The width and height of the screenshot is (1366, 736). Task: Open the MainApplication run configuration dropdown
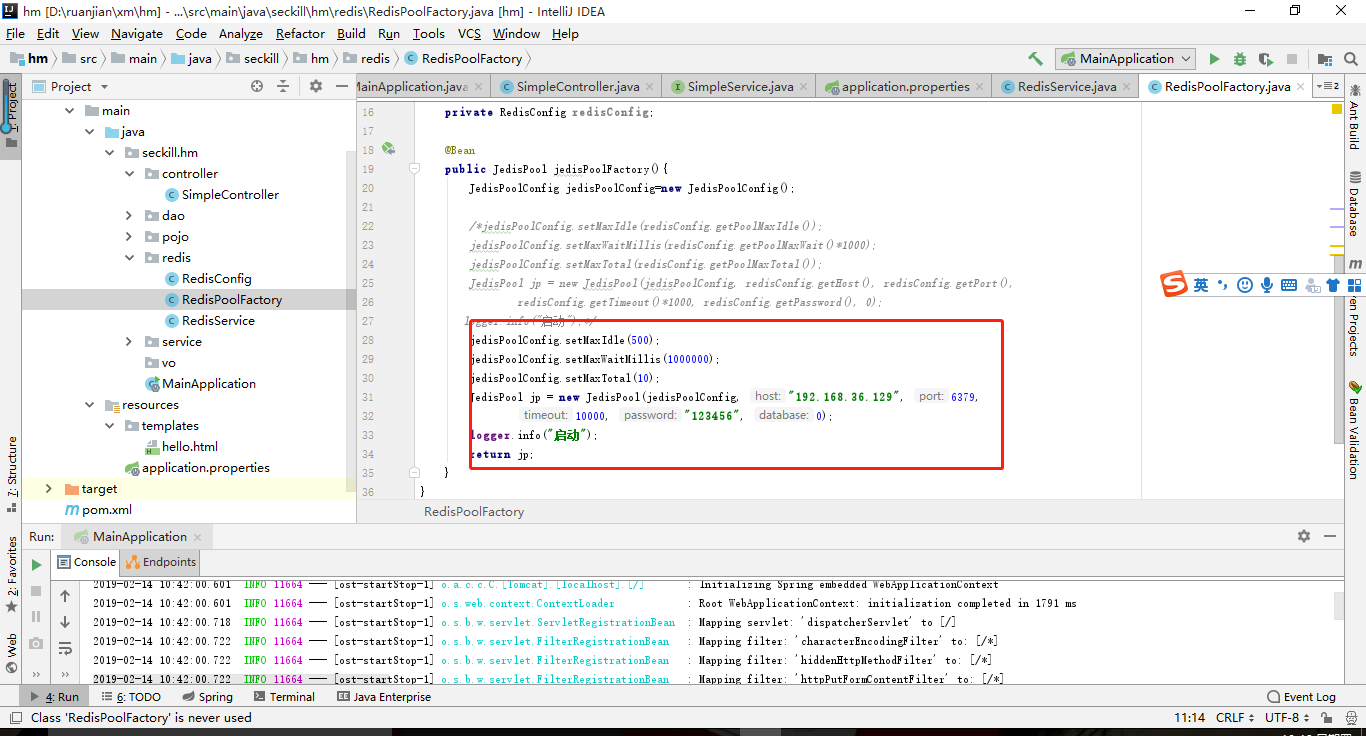[1126, 59]
